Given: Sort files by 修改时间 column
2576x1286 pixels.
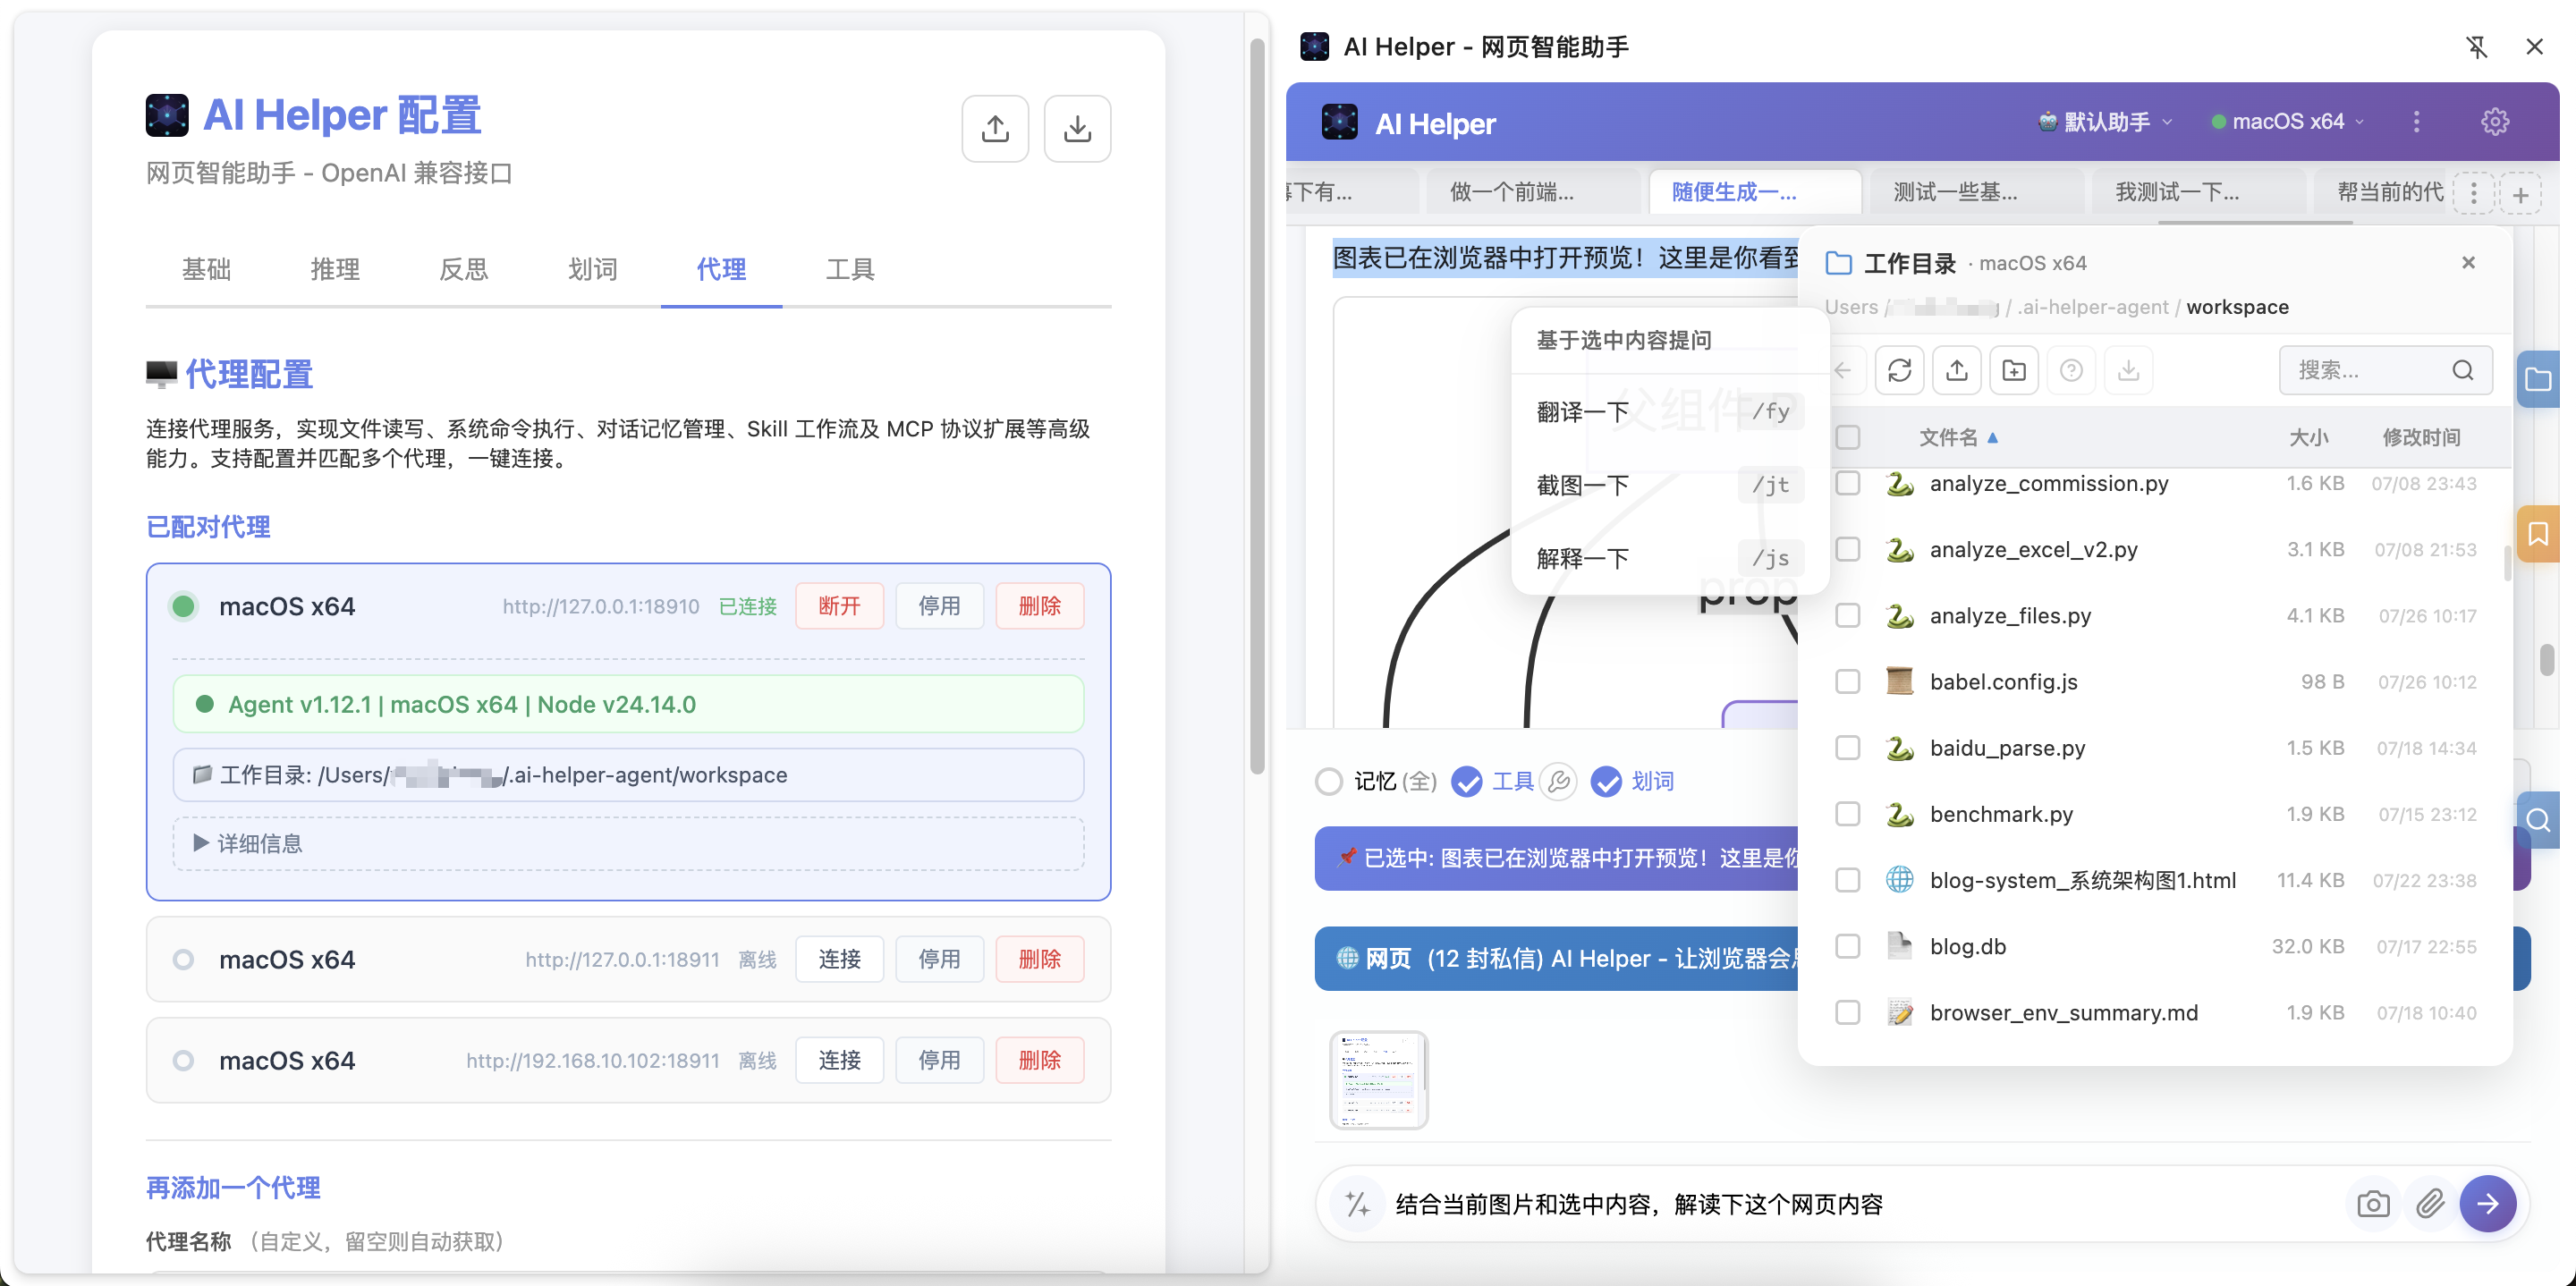Looking at the screenshot, I should click(x=2421, y=437).
